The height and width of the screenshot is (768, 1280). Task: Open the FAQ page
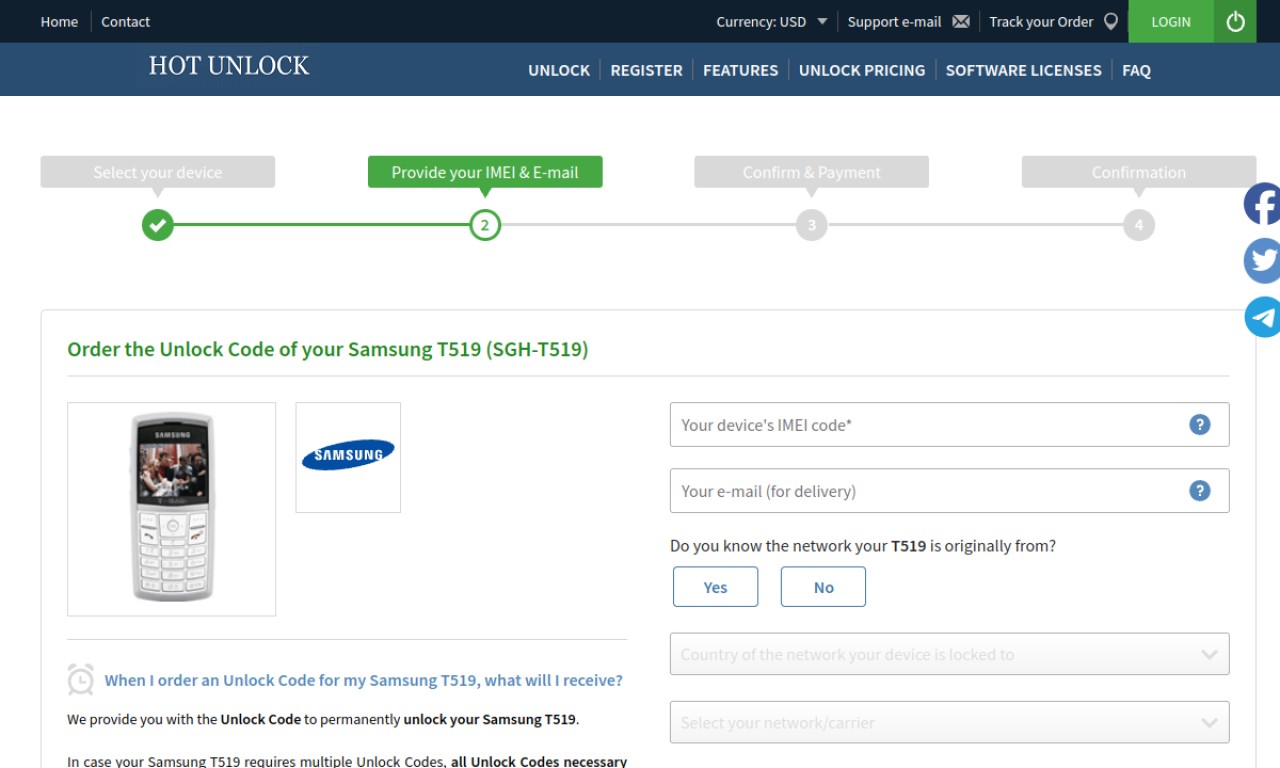tap(1136, 70)
